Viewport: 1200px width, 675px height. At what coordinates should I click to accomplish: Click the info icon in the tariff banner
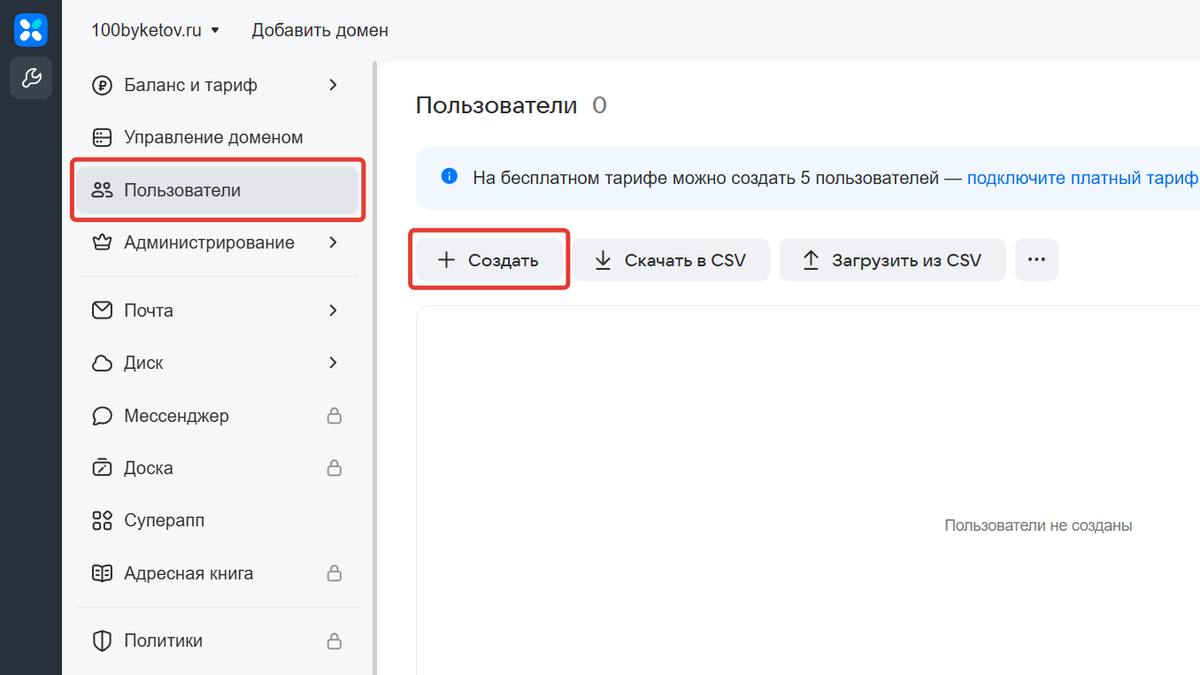[x=449, y=176]
